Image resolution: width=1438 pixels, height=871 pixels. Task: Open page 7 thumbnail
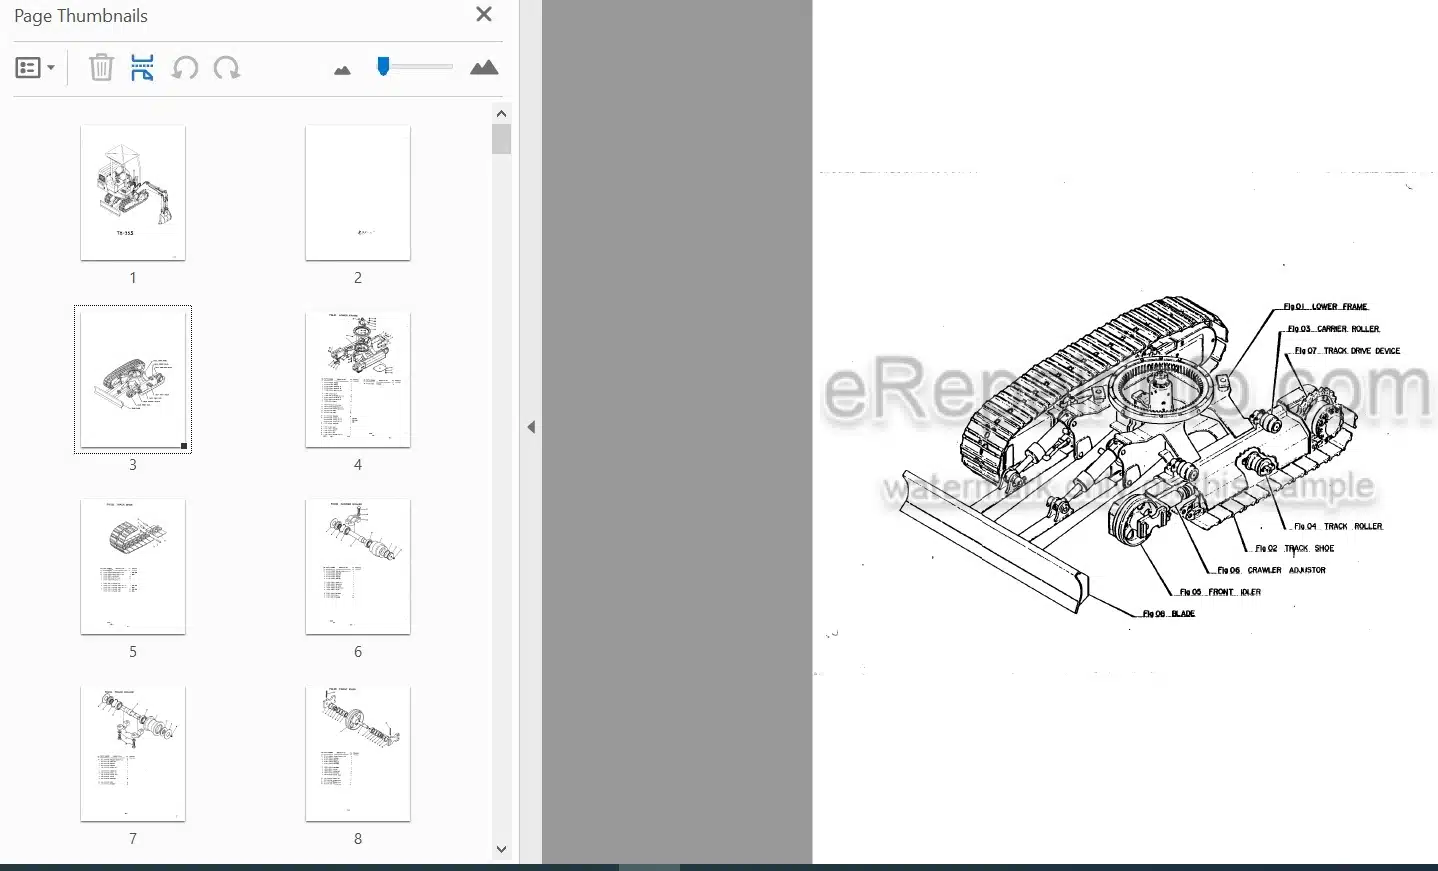(133, 754)
